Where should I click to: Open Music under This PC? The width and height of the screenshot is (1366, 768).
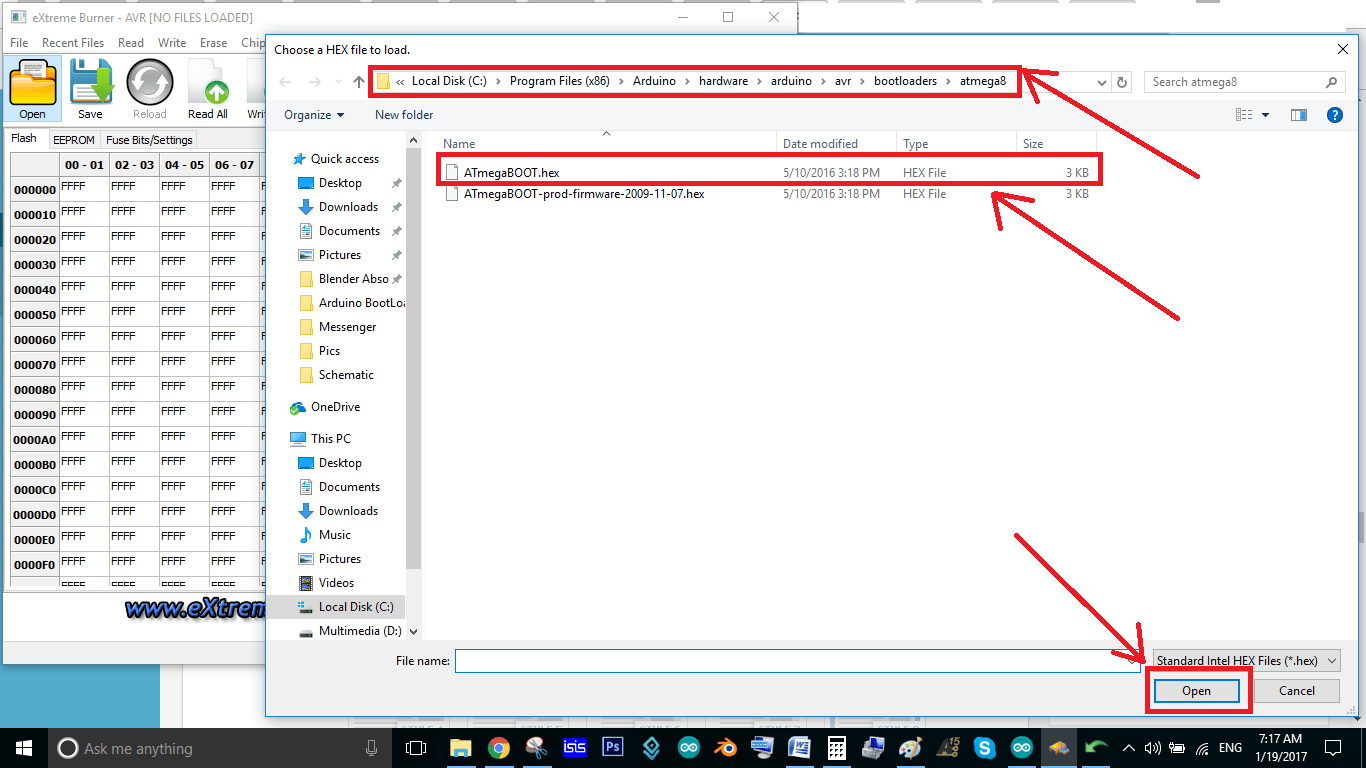click(334, 535)
